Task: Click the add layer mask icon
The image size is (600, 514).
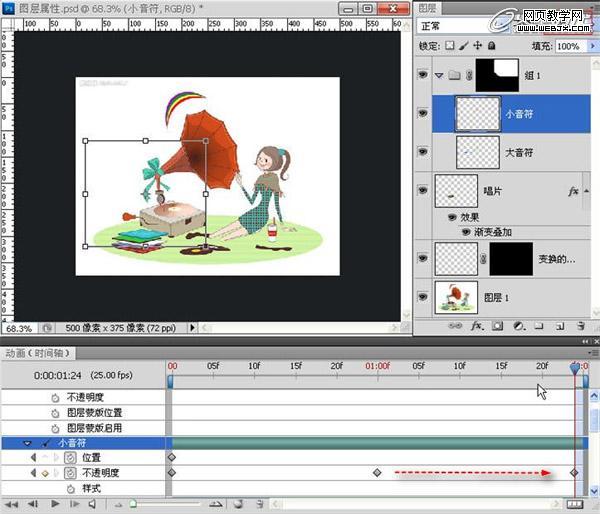Action: point(499,326)
